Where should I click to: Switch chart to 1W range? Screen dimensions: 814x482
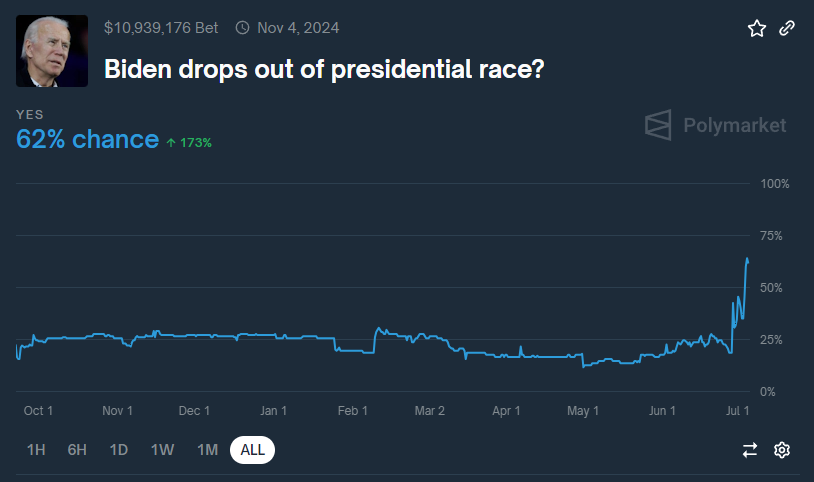click(x=162, y=450)
